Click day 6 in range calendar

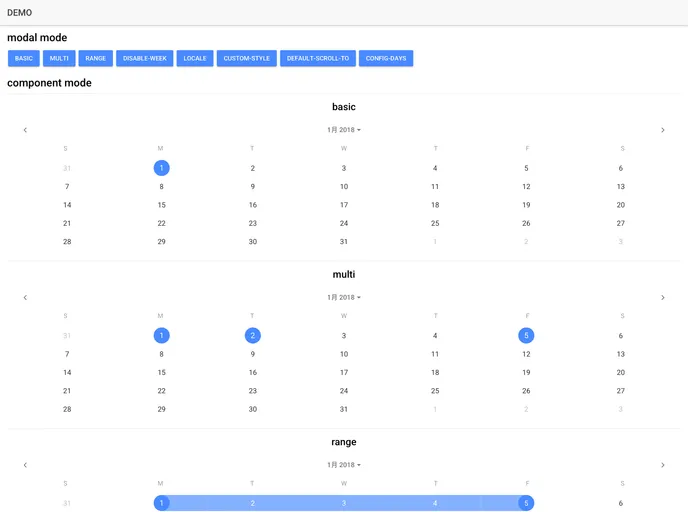[620, 503]
